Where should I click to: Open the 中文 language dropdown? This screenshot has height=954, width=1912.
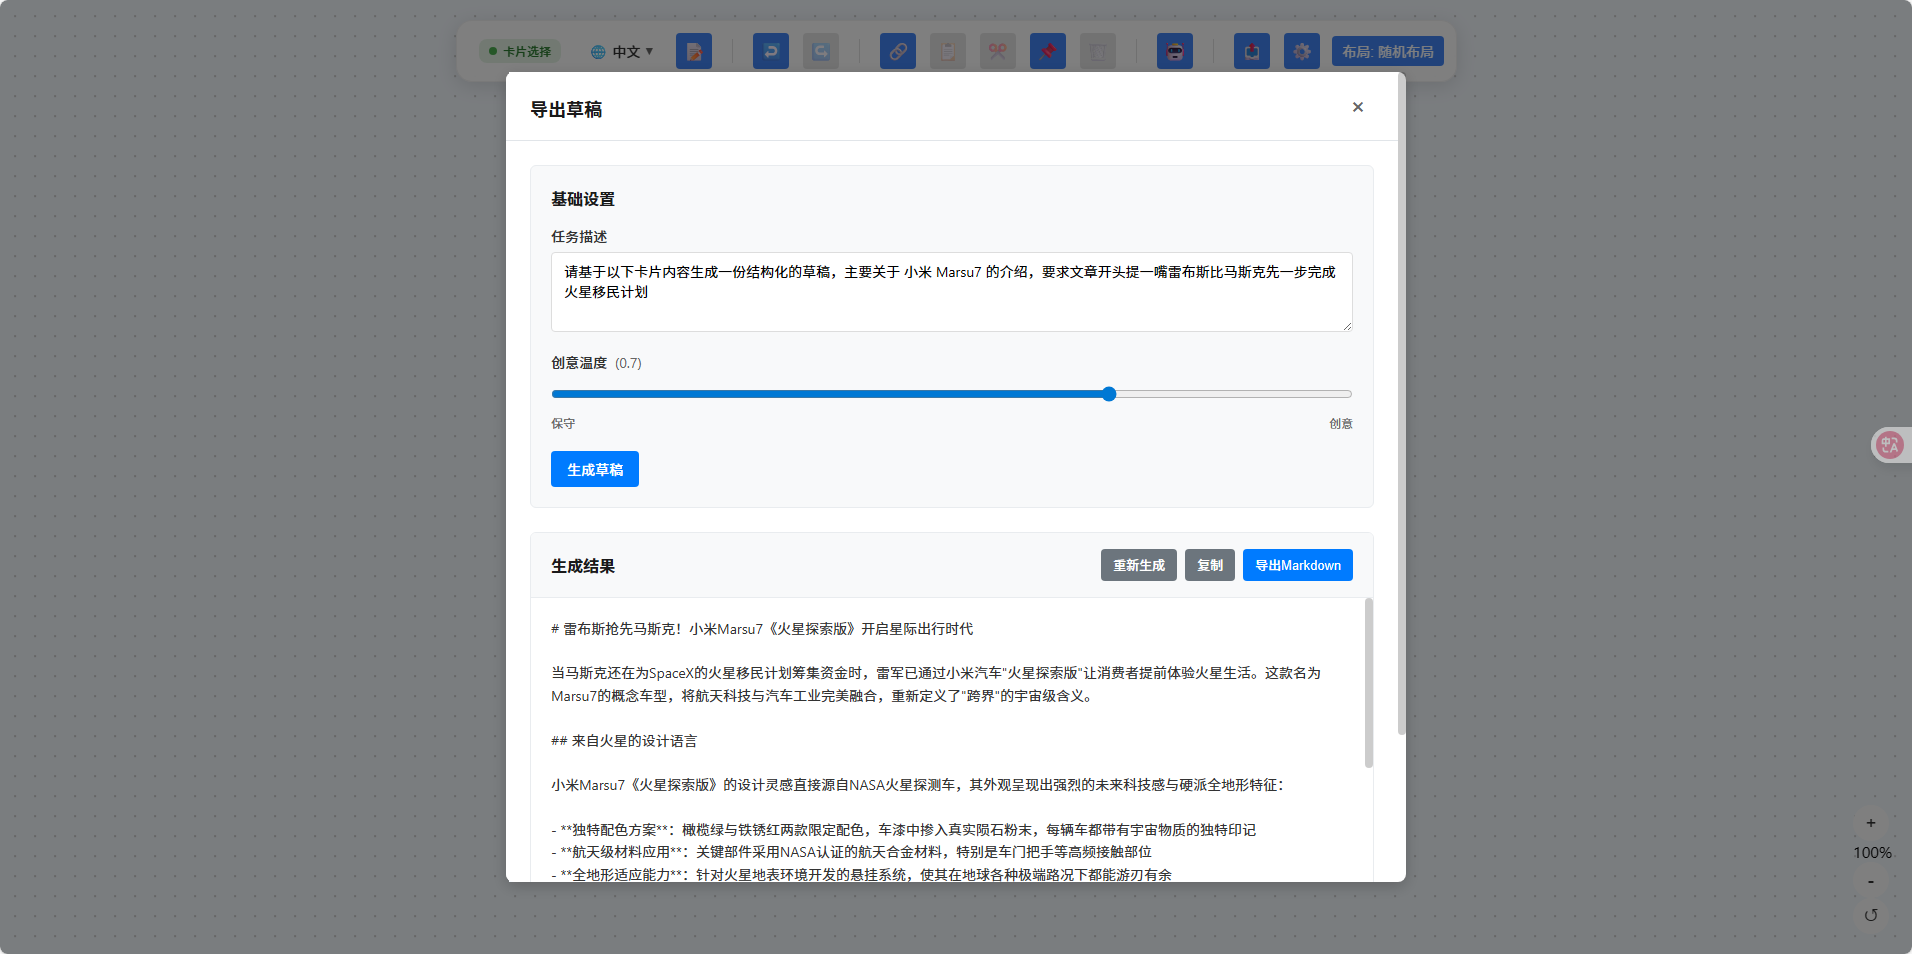pyautogui.click(x=622, y=52)
